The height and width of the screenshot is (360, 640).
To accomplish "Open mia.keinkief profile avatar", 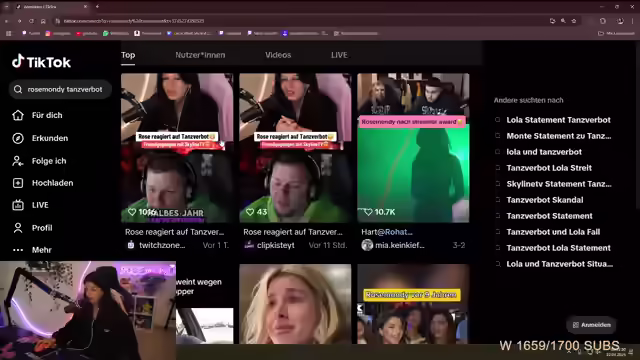I will click(x=367, y=245).
